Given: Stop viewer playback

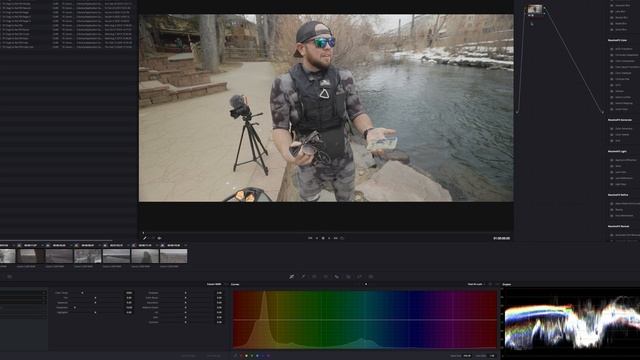Looking at the screenshot, I should click(x=323, y=238).
